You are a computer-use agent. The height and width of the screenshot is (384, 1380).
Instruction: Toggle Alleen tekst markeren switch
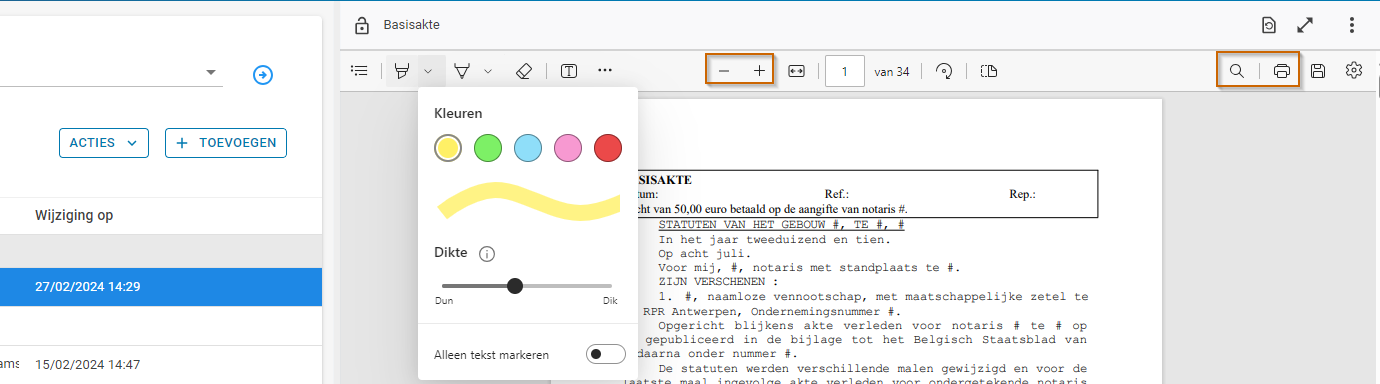606,354
